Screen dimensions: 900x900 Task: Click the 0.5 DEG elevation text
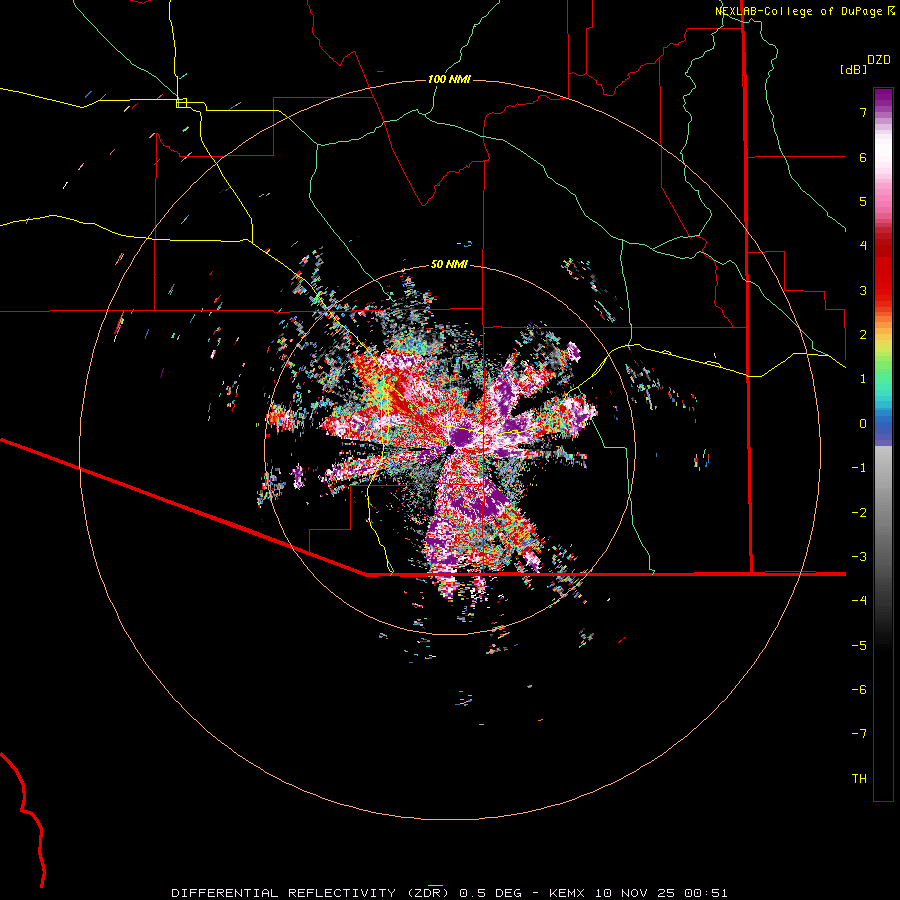point(491,893)
